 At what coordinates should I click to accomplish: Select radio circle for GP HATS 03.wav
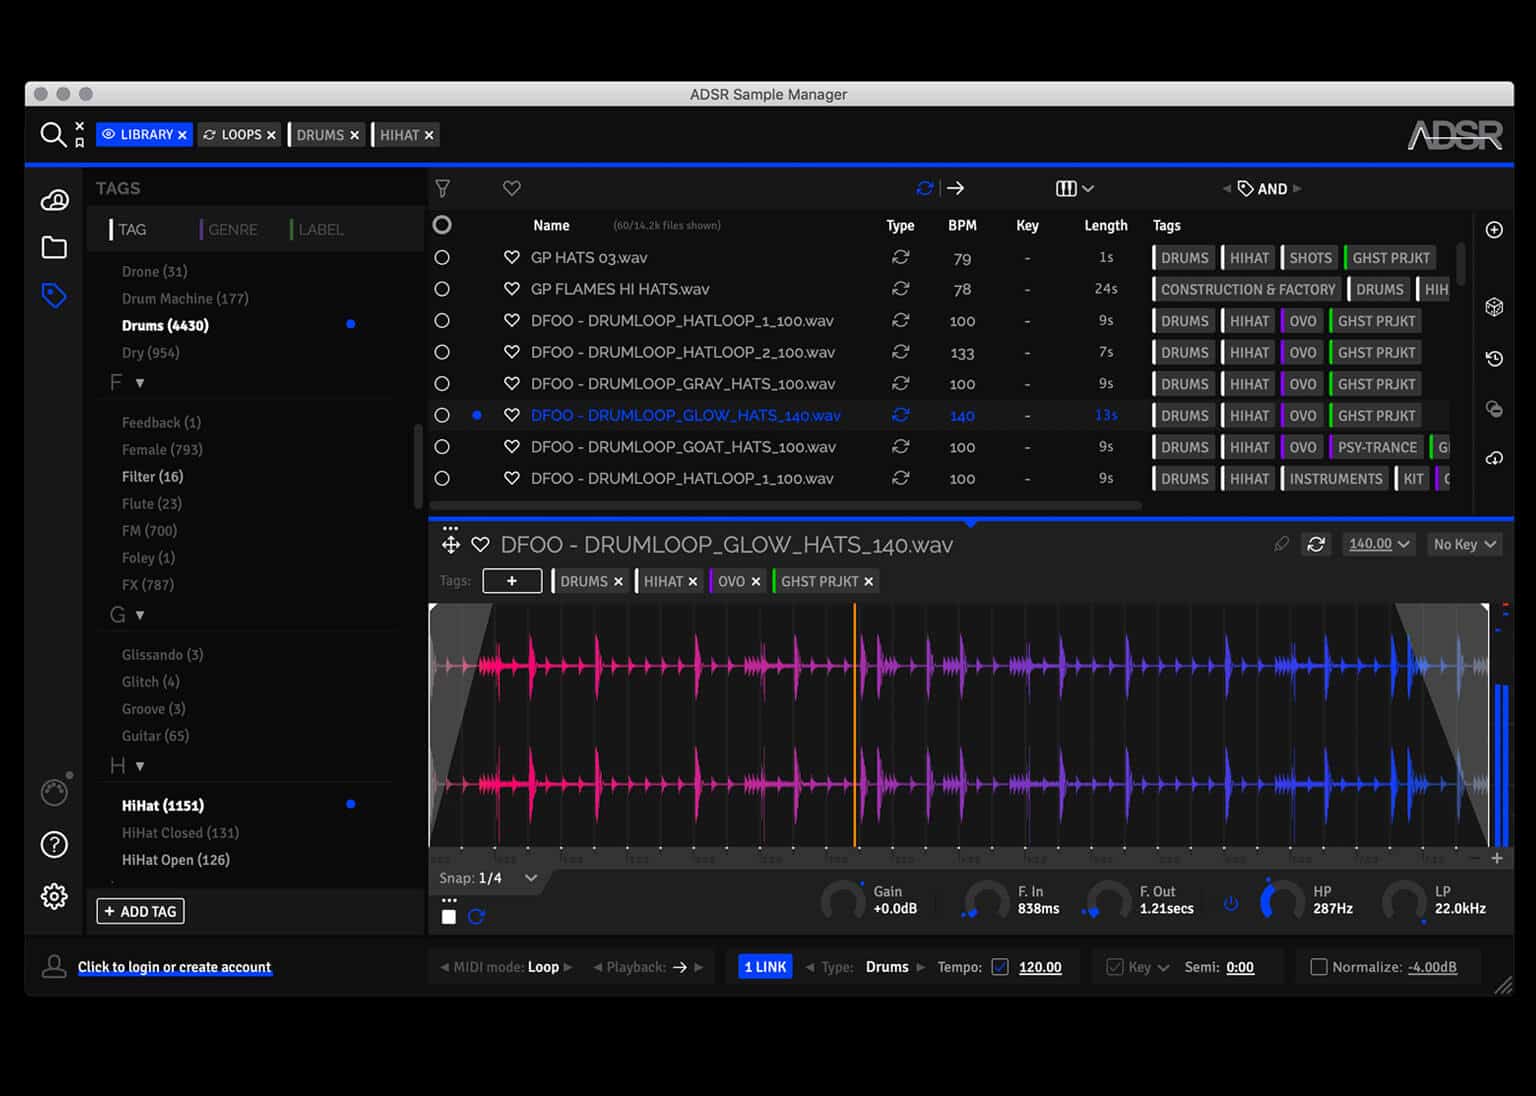[x=441, y=257]
